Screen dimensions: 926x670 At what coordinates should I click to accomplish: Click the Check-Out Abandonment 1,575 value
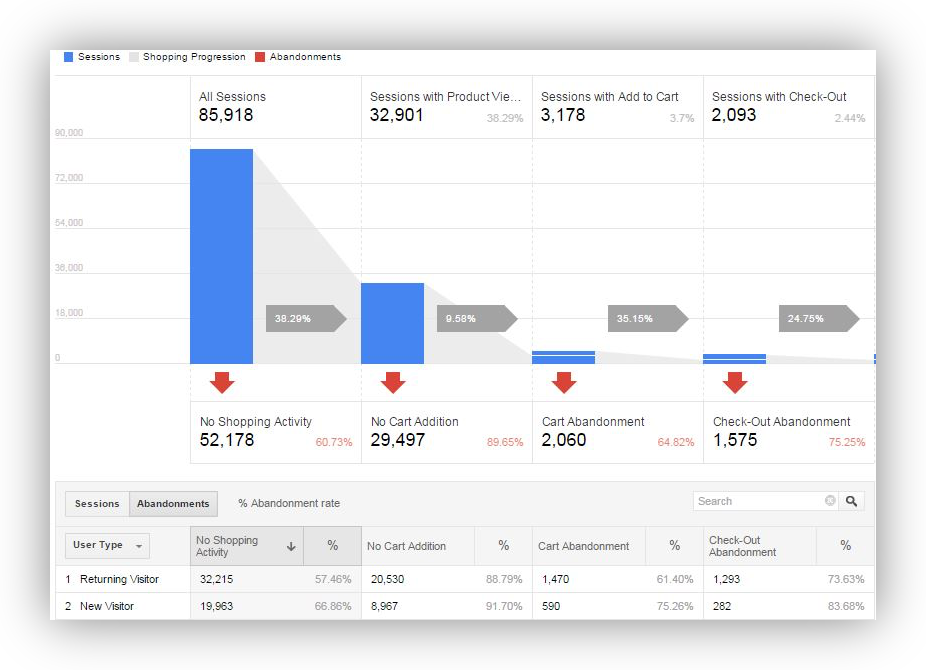pyautogui.click(x=735, y=440)
